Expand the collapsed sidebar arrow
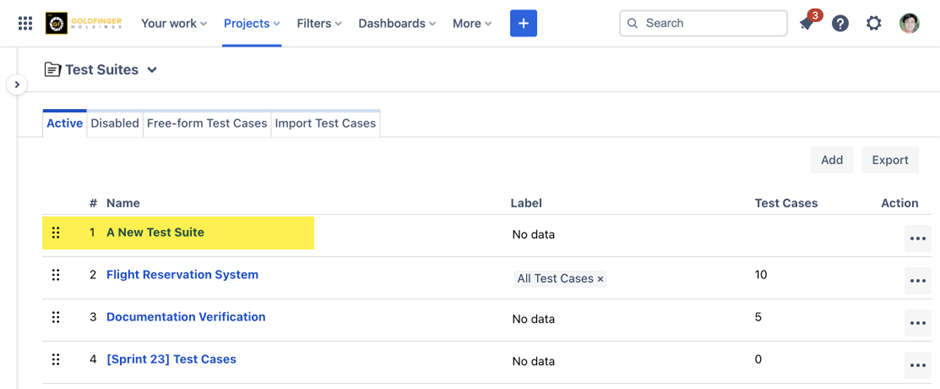 point(17,85)
